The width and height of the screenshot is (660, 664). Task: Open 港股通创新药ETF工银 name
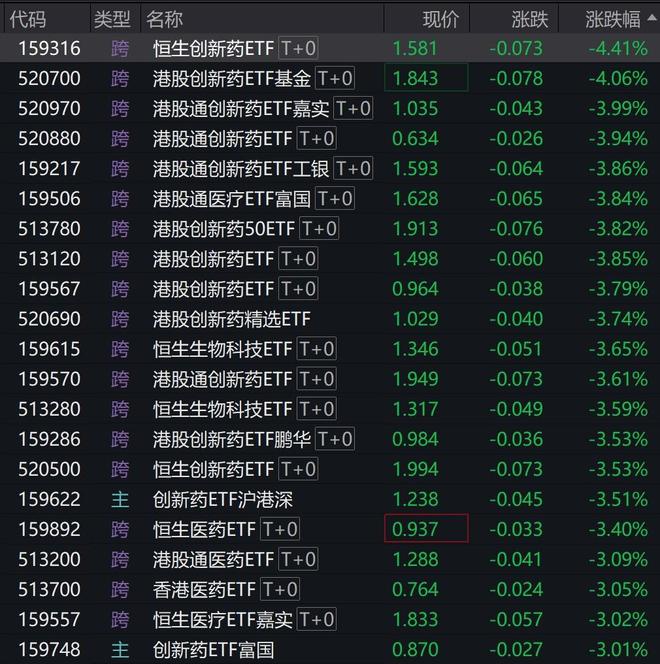click(241, 169)
